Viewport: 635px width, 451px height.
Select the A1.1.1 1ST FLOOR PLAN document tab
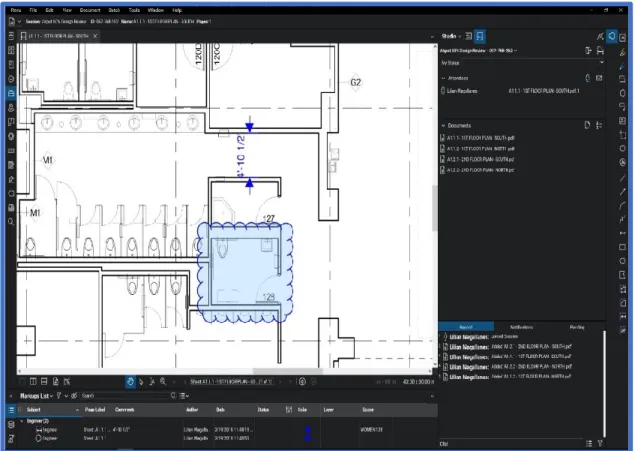[x=58, y=36]
